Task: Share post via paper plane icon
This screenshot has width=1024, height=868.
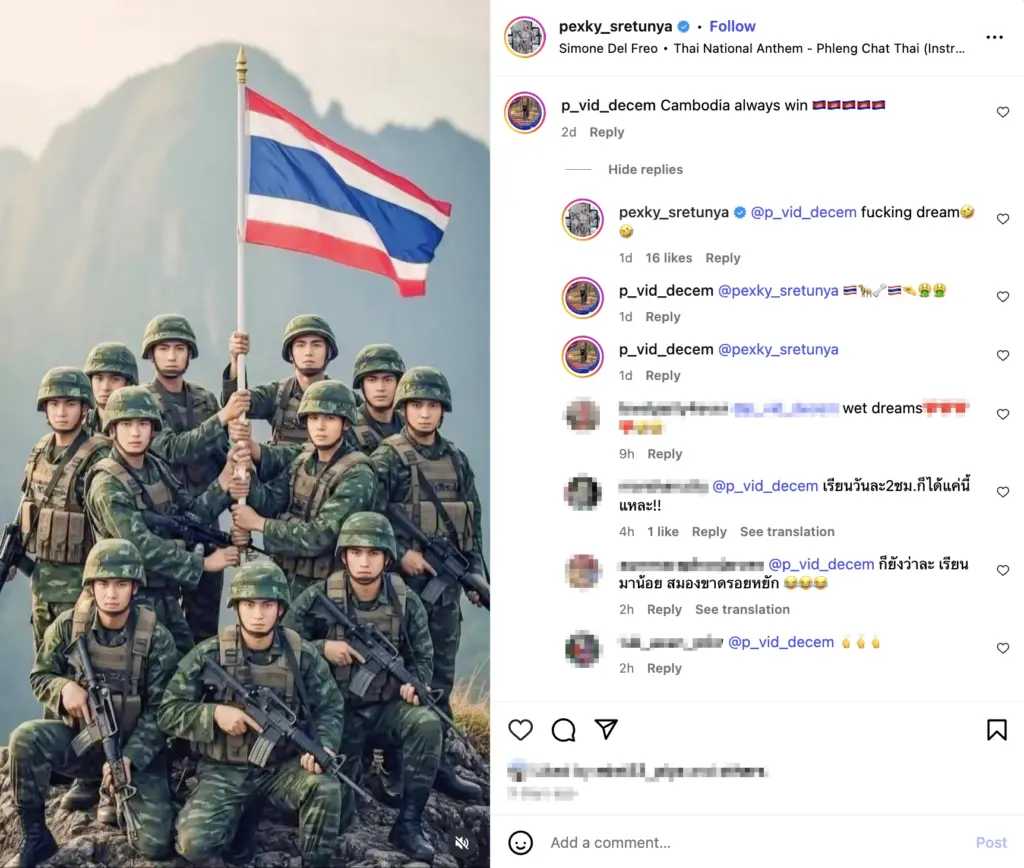Action: [x=606, y=729]
